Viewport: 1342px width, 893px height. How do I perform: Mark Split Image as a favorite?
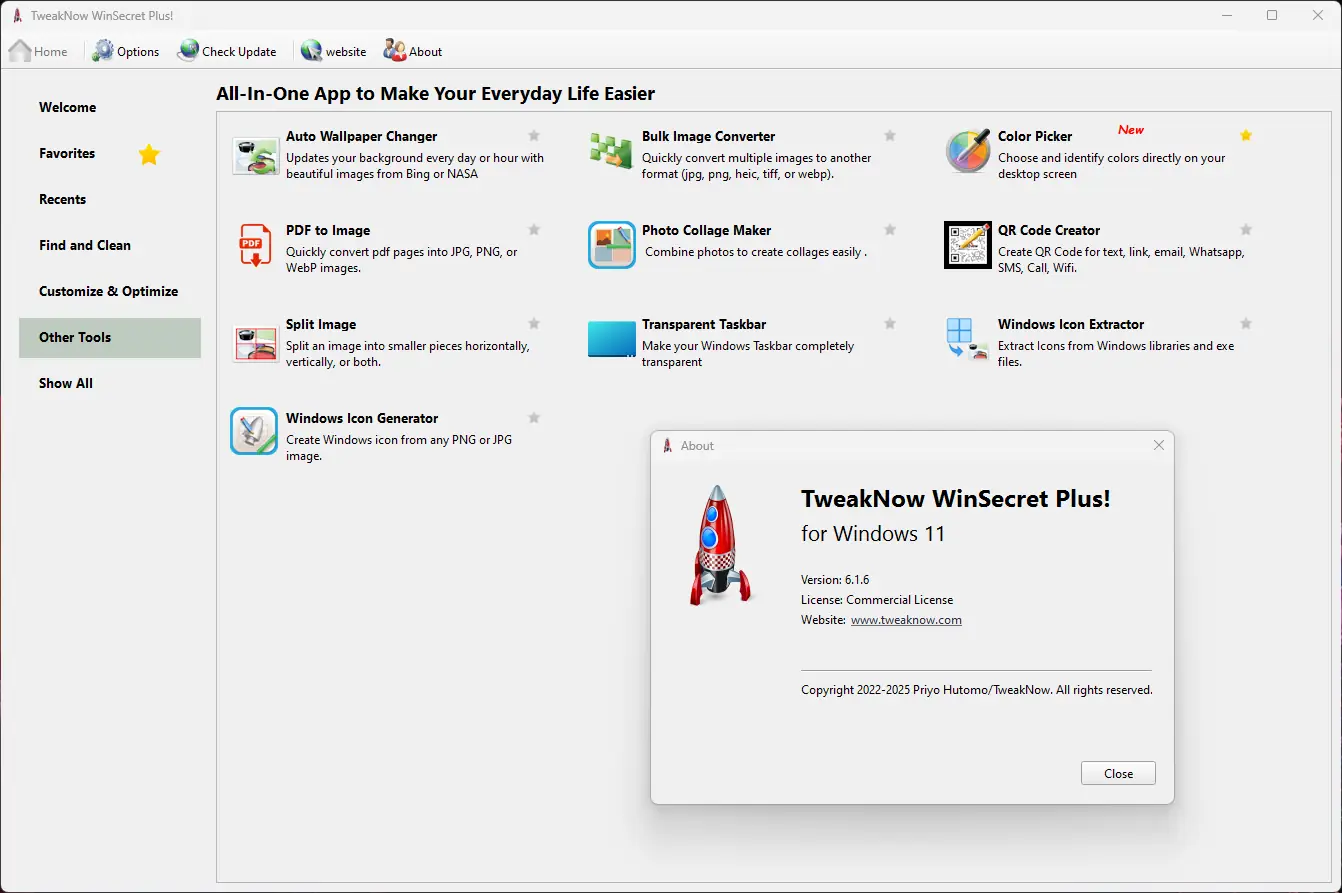[534, 324]
